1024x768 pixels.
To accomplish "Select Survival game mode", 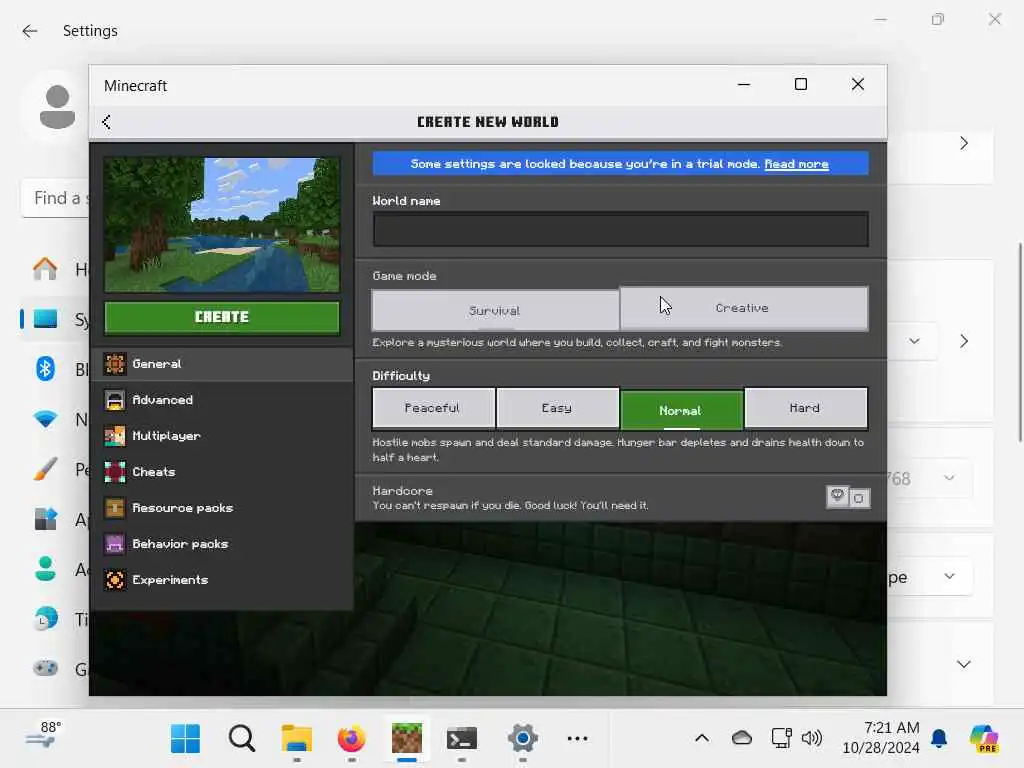I will click(x=495, y=310).
